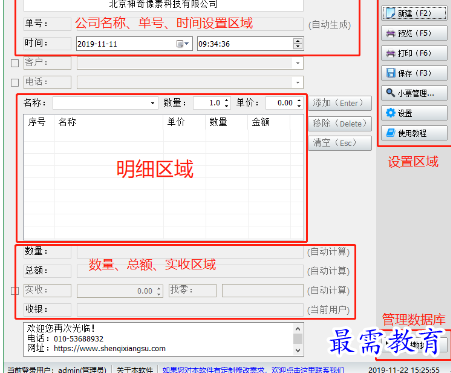Click the 清空 (Esc) button

click(340, 143)
